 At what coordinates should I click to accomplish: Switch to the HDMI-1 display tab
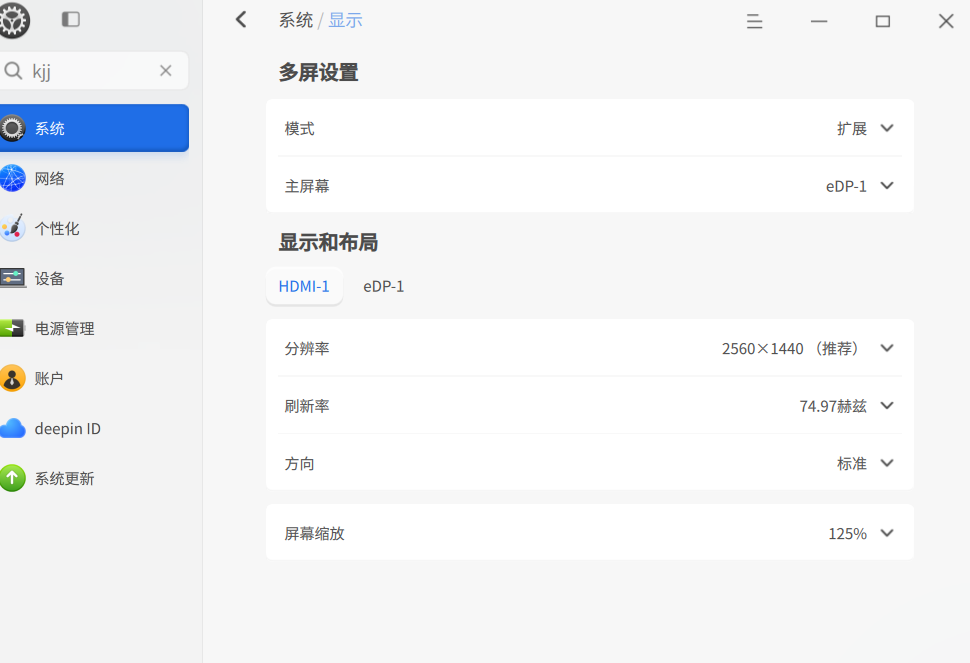click(304, 286)
